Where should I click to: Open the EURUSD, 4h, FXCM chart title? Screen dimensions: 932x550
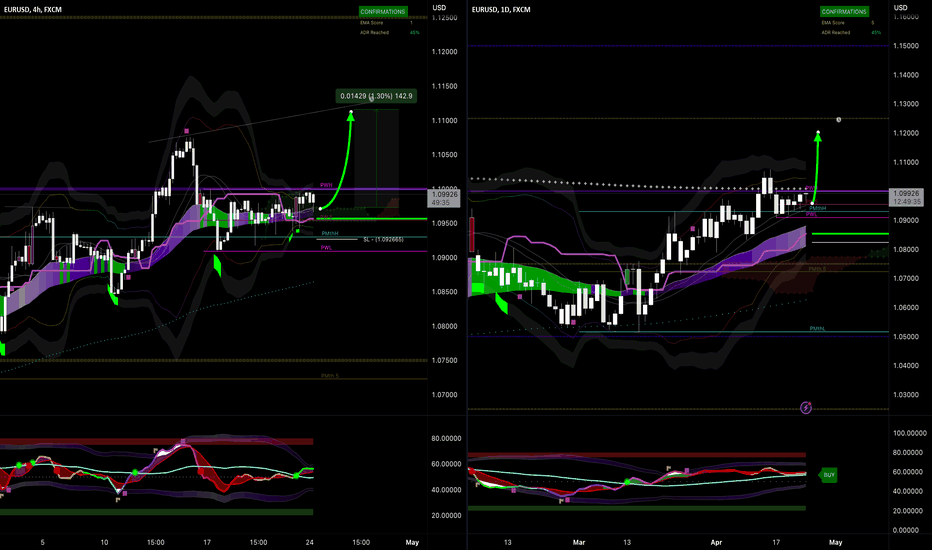point(33,10)
